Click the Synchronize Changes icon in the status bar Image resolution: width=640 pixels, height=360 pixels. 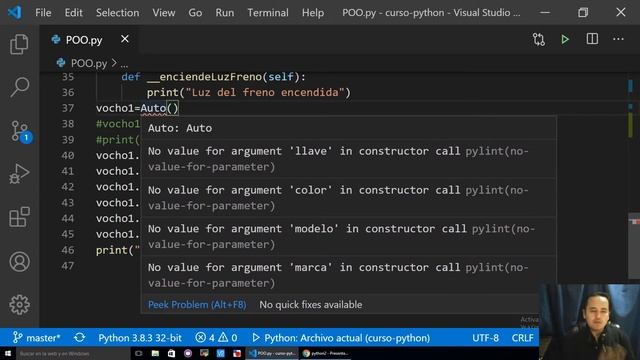click(x=80, y=338)
